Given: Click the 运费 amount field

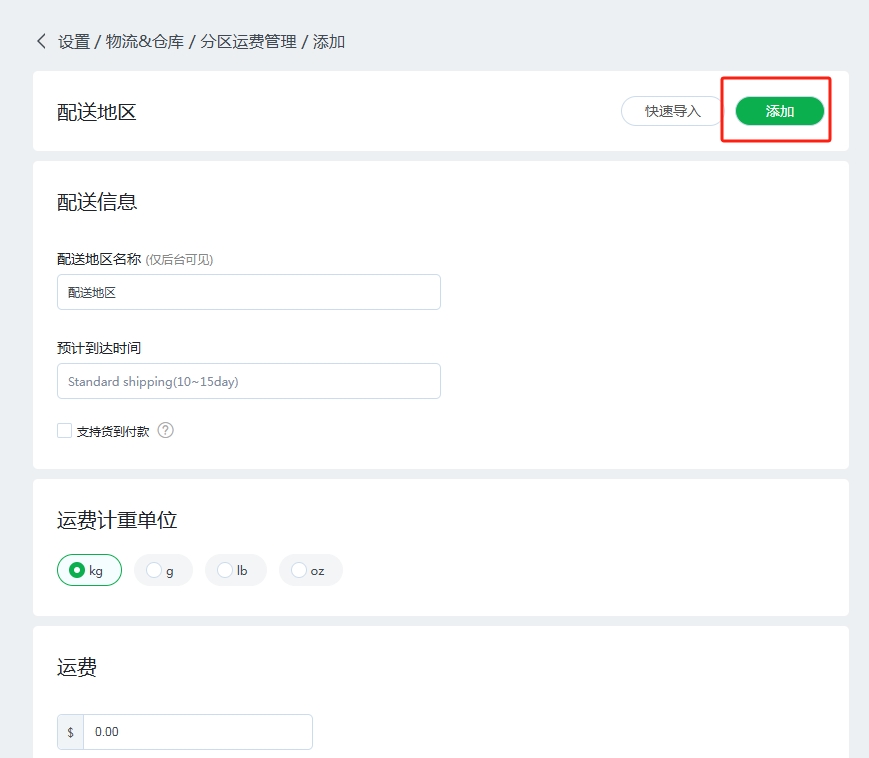Looking at the screenshot, I should [x=197, y=732].
